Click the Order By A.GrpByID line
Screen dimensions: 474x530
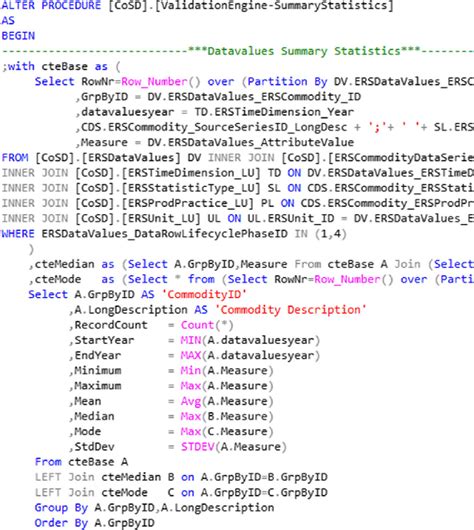pos(95,523)
